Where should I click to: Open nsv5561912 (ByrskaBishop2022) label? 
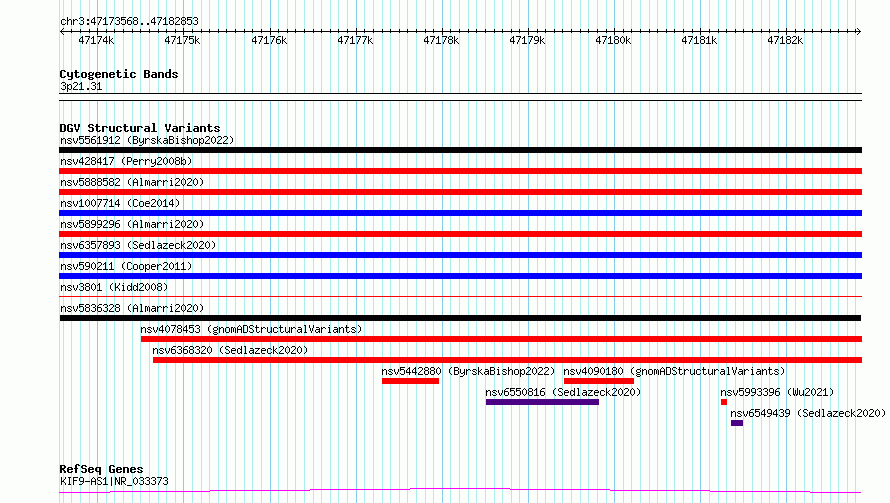(147, 140)
